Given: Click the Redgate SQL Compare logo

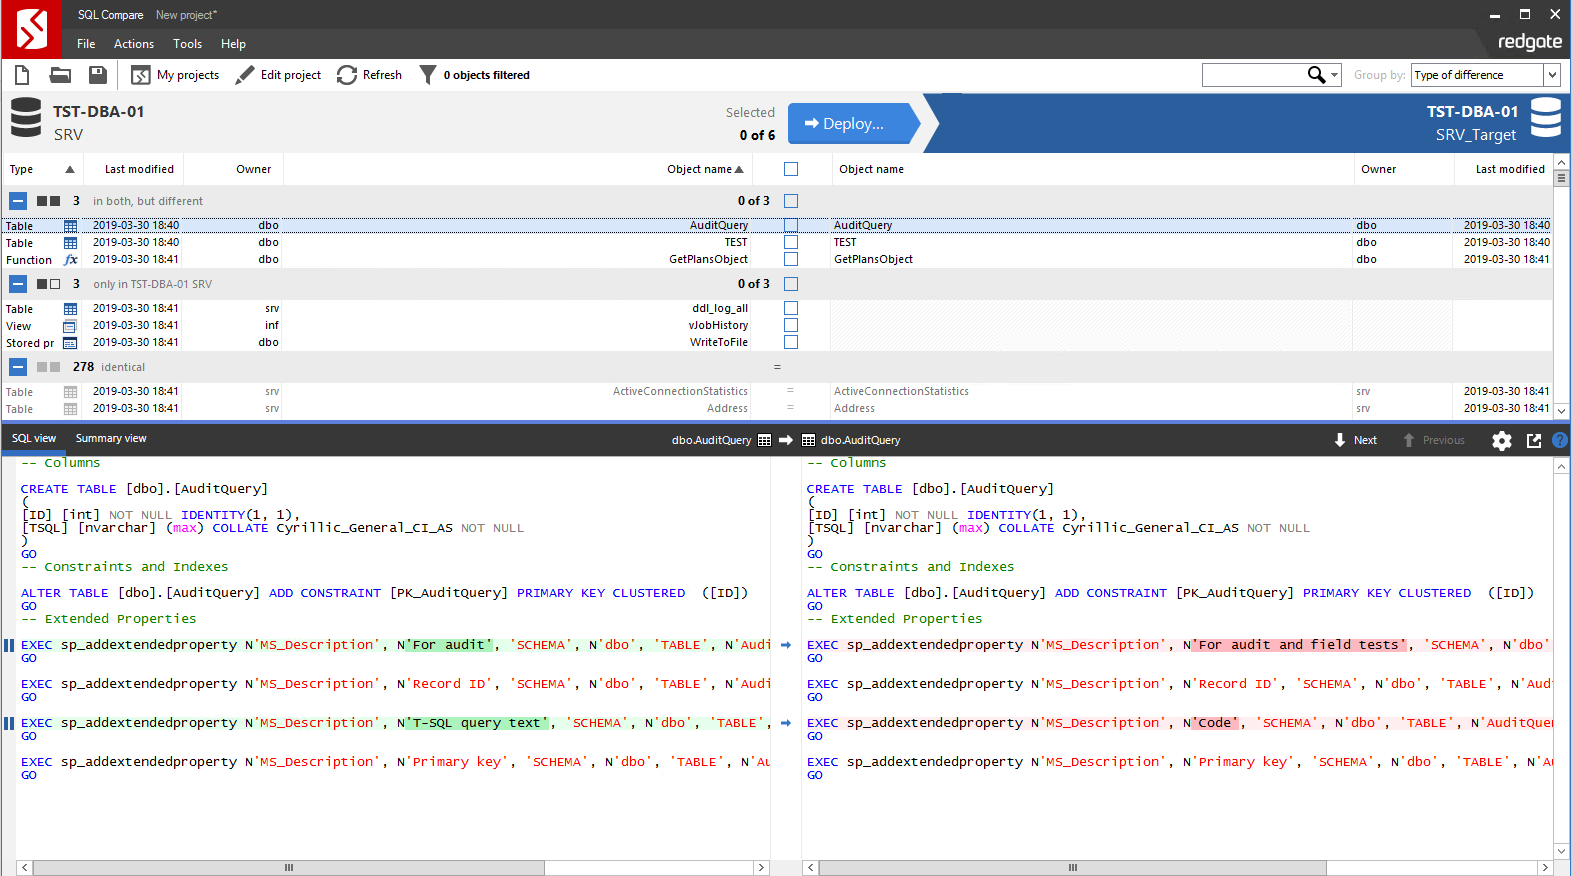Looking at the screenshot, I should (30, 29).
